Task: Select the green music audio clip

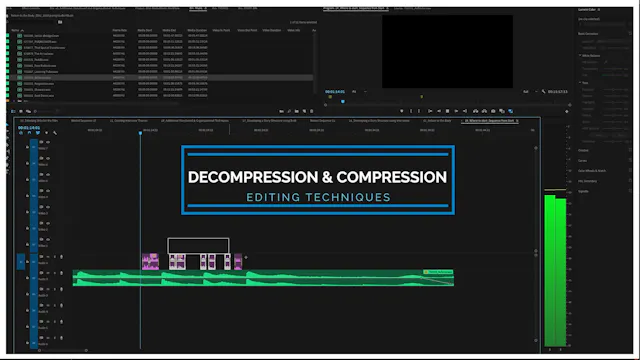Action: (x=263, y=278)
